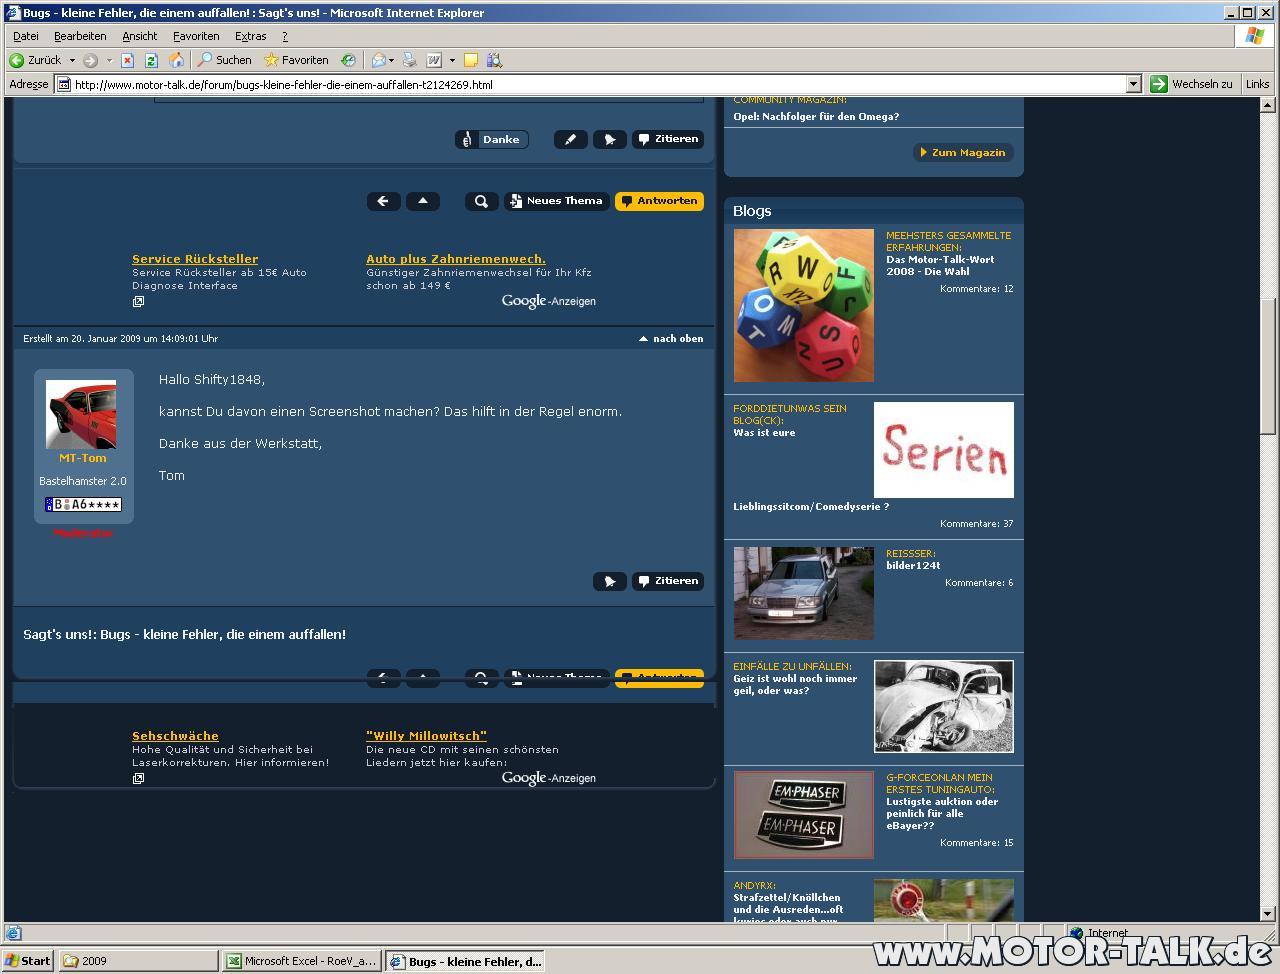Image resolution: width=1280 pixels, height=974 pixels.
Task: Print the page via printer icon
Action: tap(409, 60)
